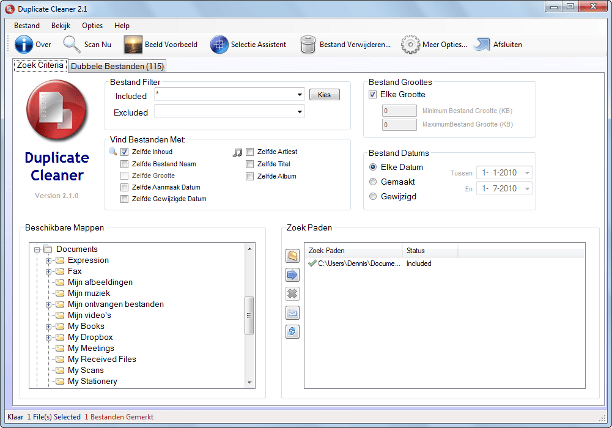Select the Mijn afbeeldingen folder
Image resolution: width=612 pixels, height=428 pixels.
[100, 282]
